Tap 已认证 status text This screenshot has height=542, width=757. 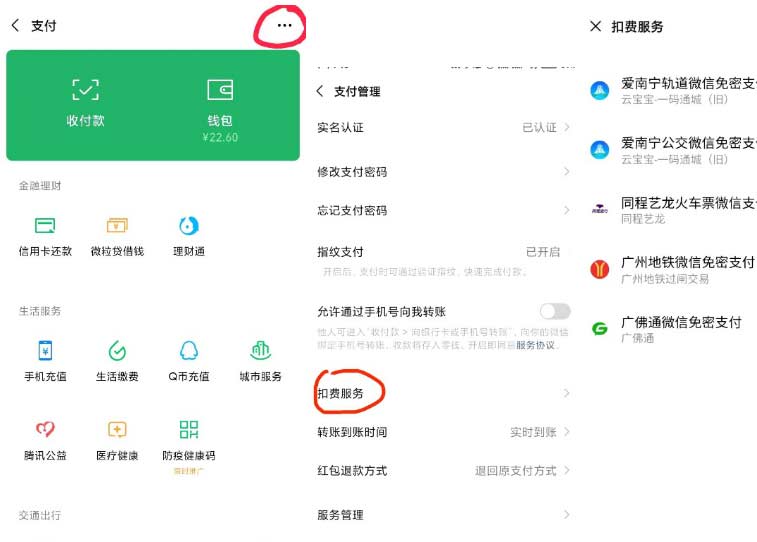[x=540, y=127]
